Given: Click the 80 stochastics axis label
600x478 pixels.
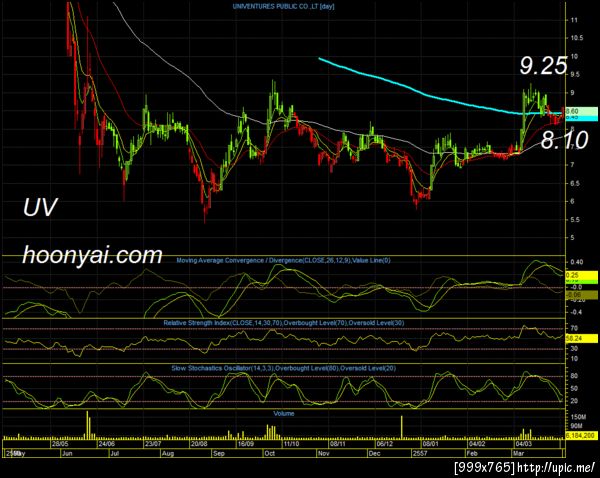Looking at the screenshot, I should pyautogui.click(x=574, y=376).
